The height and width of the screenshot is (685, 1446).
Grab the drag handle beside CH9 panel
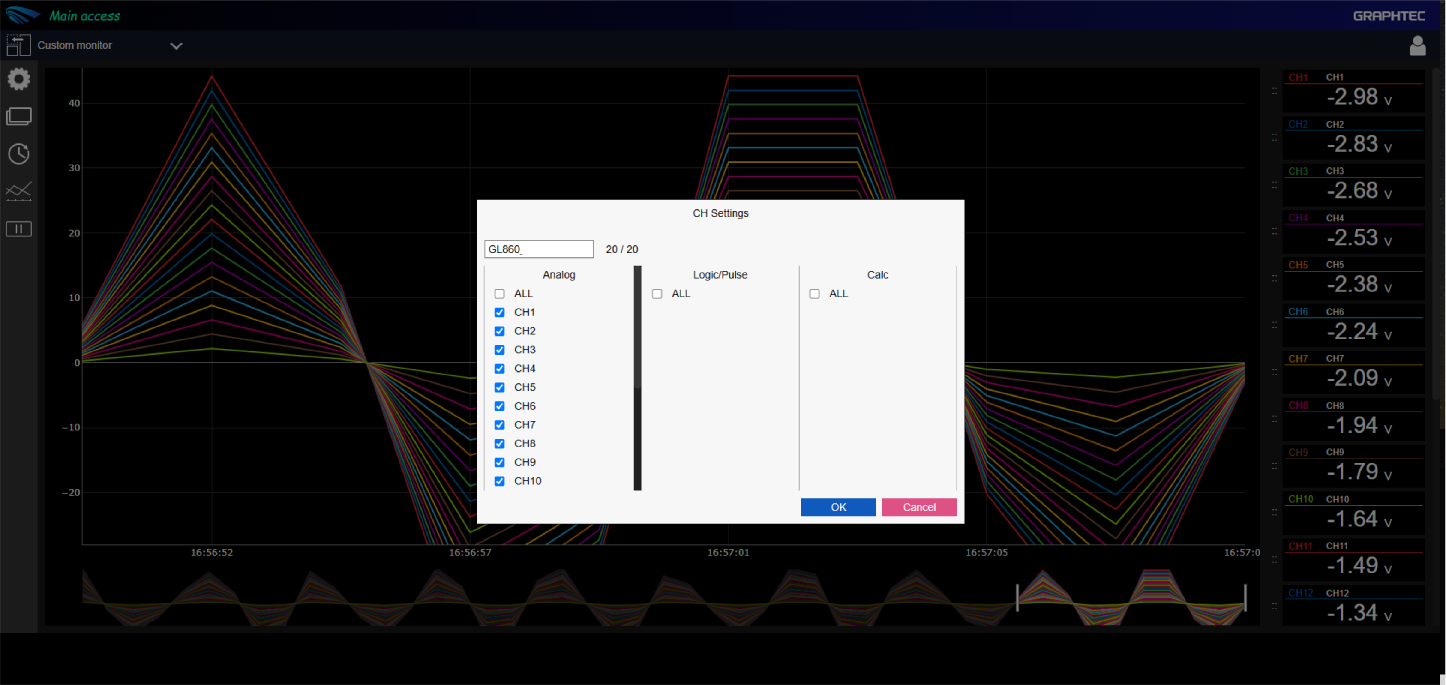[x=1274, y=466]
